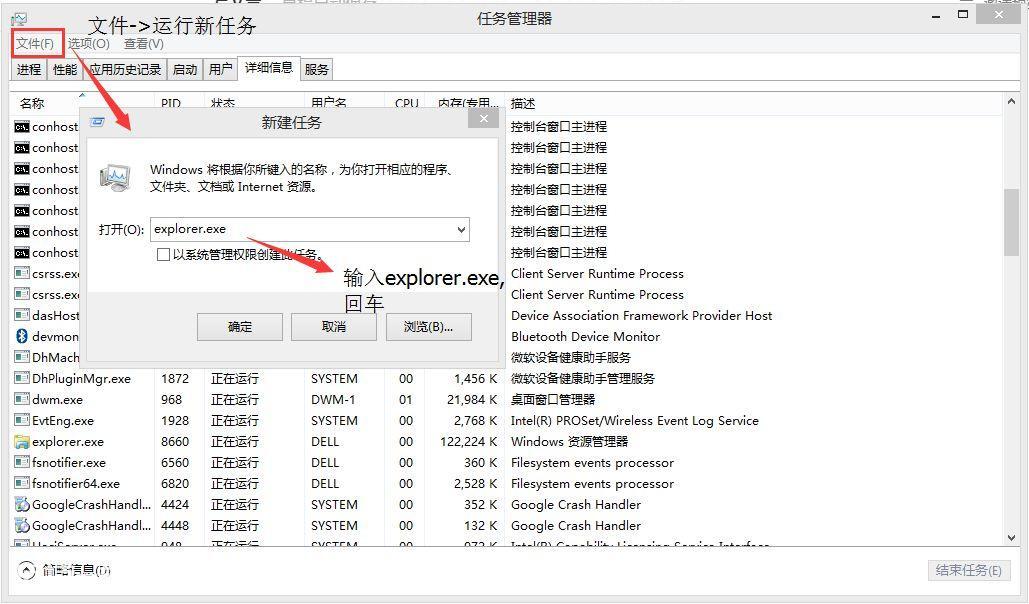Click the scrollbar down arrow
Viewport: 1029px width, 604px height.
coord(1011,538)
